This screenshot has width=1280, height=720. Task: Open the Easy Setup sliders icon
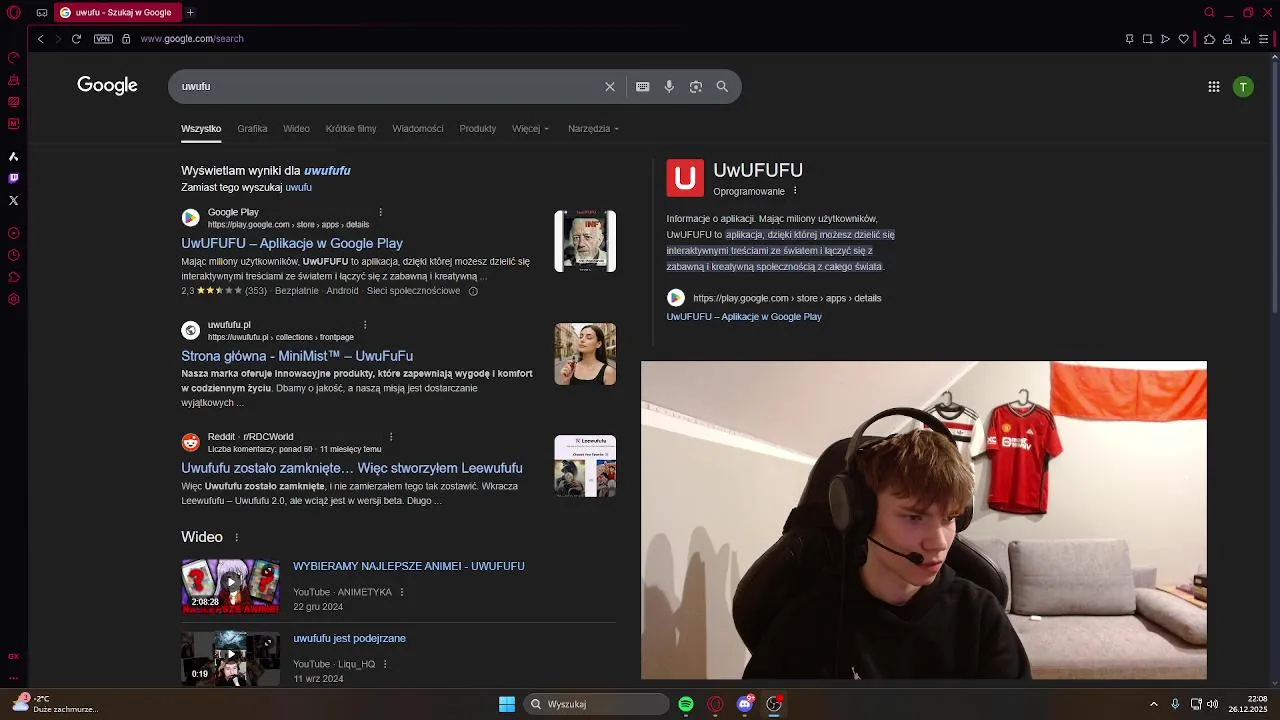(x=1263, y=39)
